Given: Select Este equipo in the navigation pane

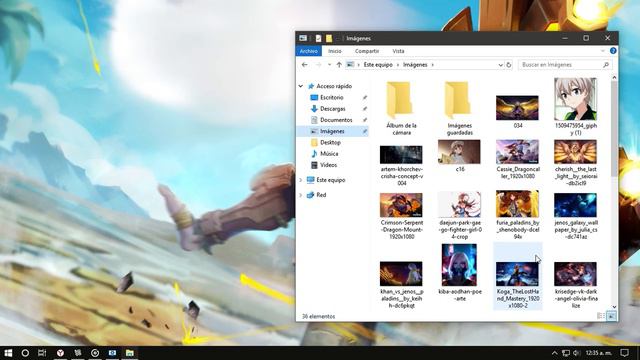Looking at the screenshot, I should (331, 180).
